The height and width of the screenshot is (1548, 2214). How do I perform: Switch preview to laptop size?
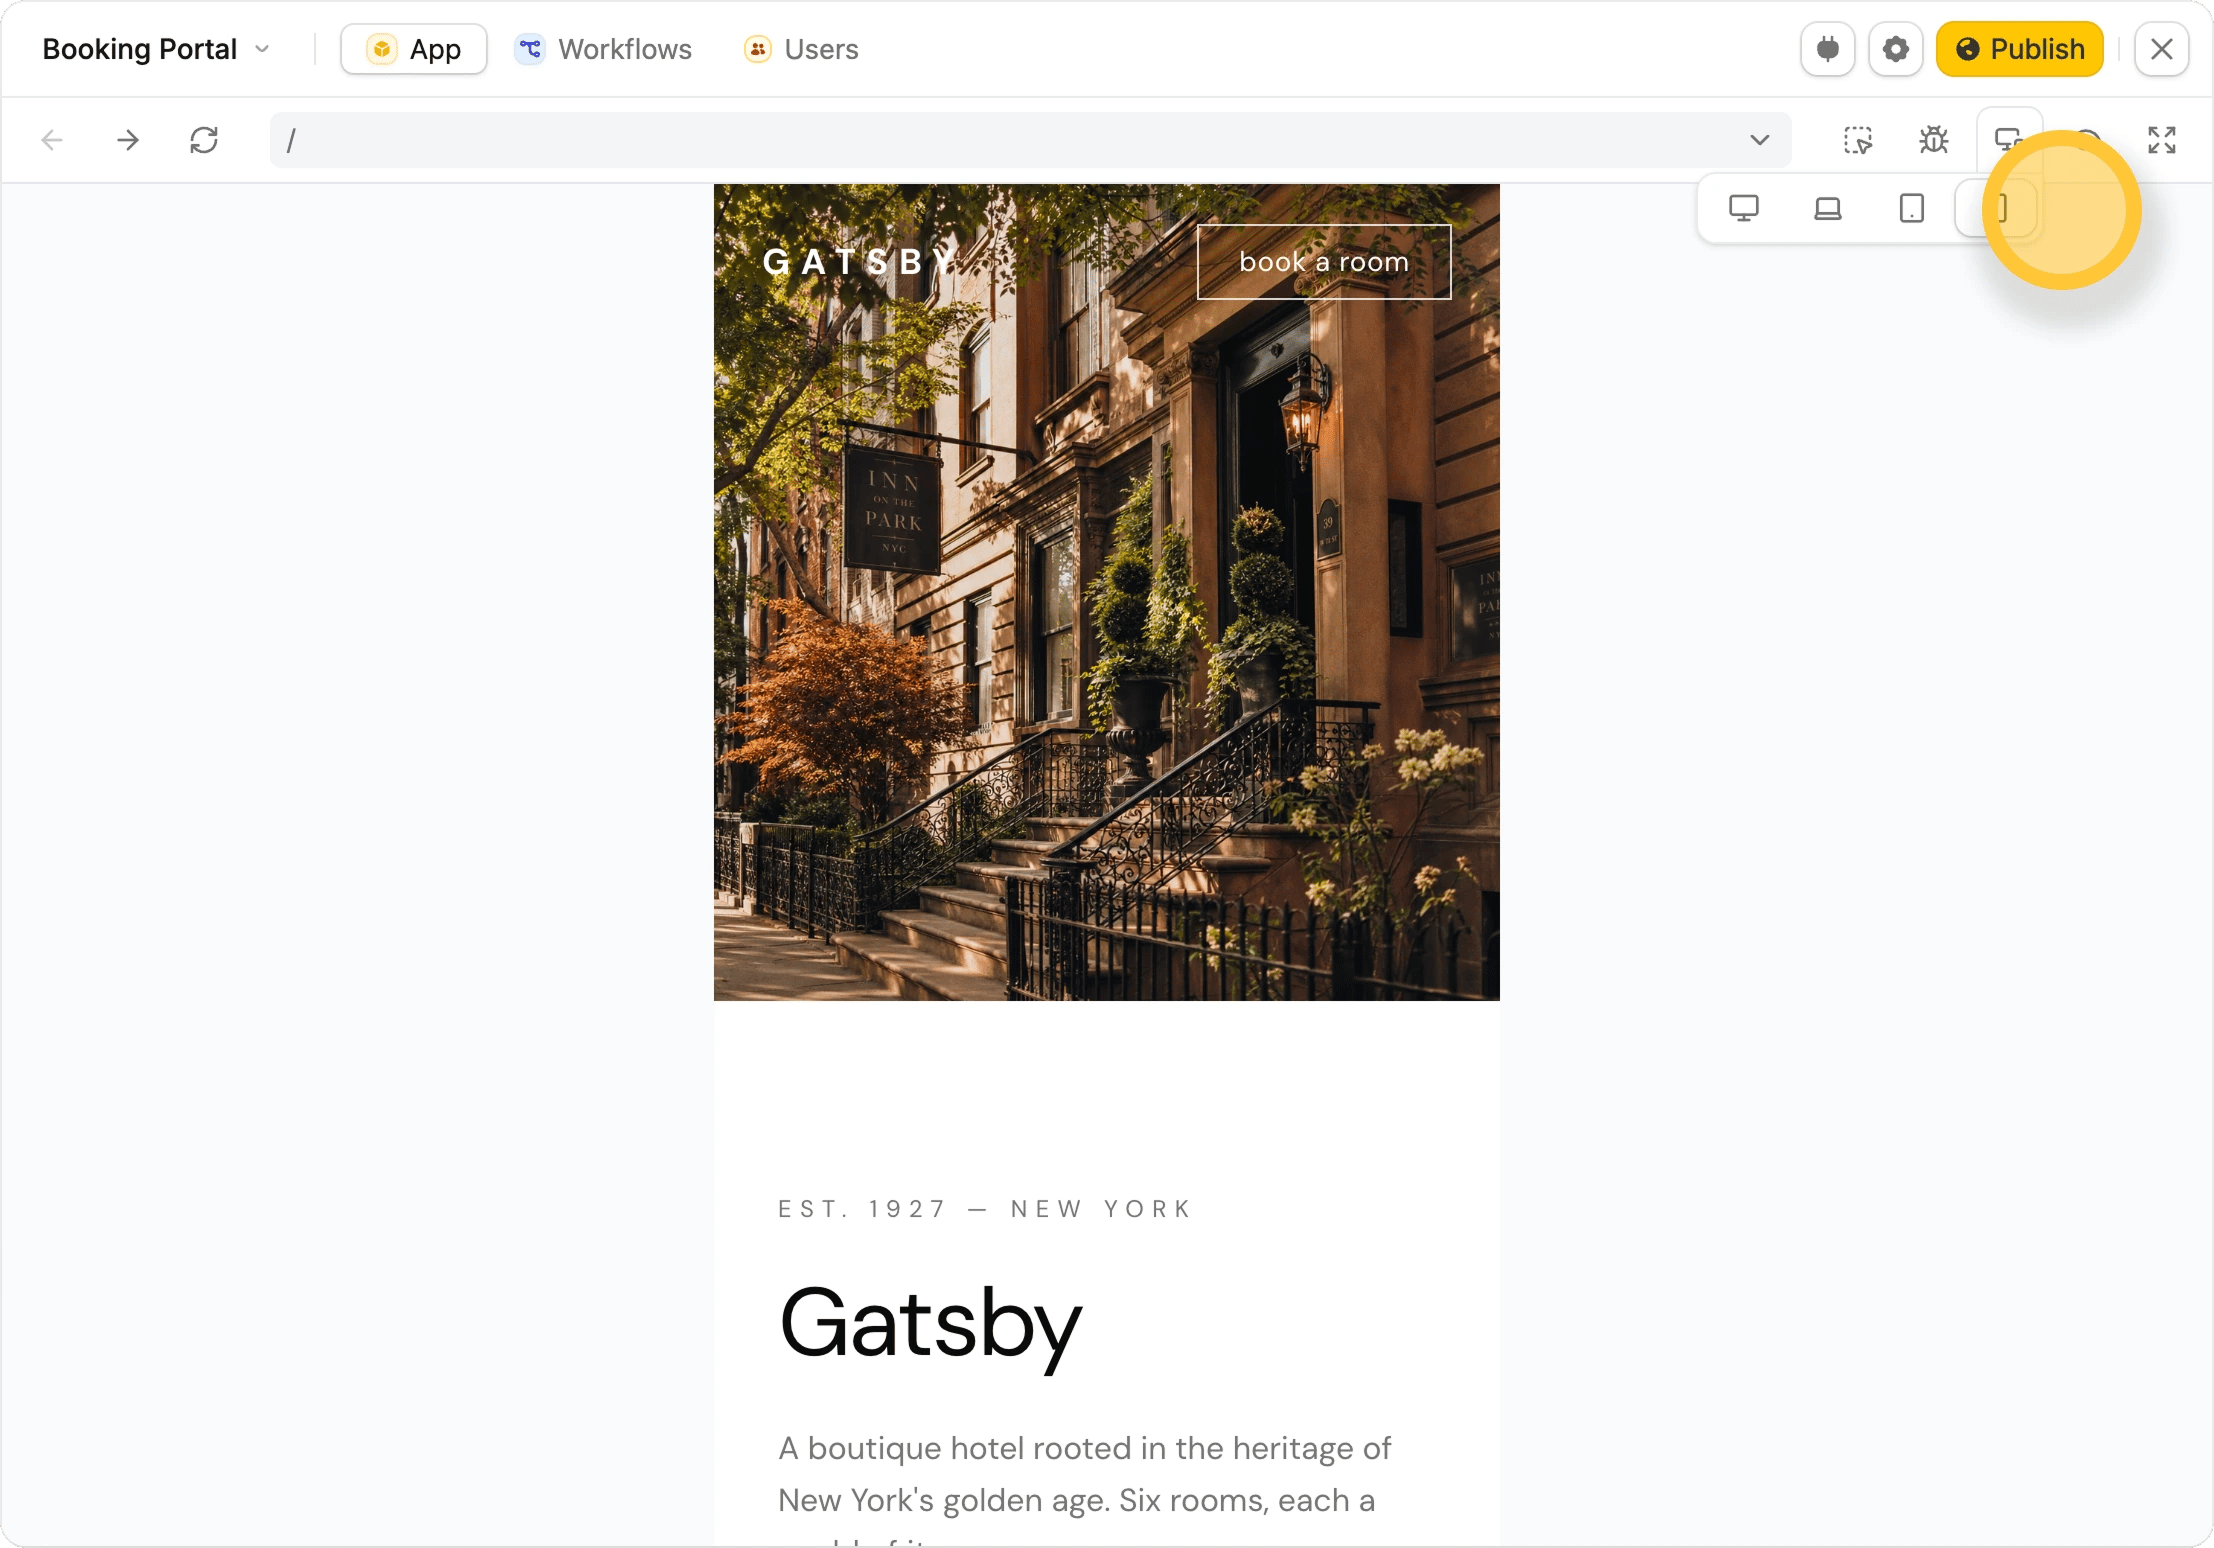[x=1828, y=208]
